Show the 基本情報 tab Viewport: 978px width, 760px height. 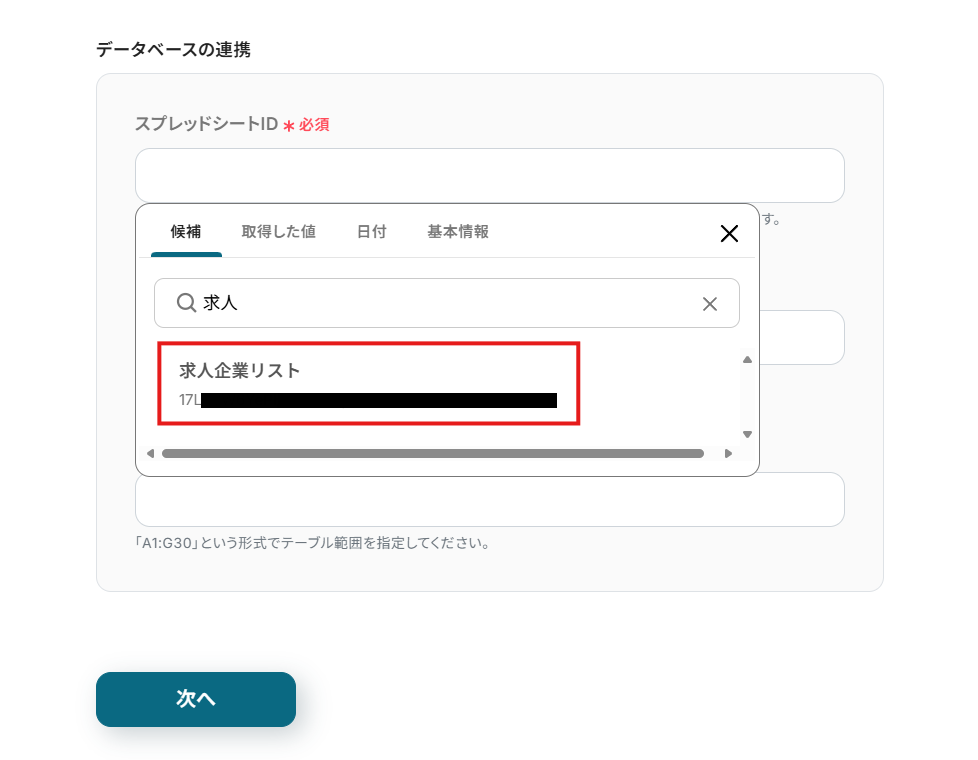coord(458,232)
